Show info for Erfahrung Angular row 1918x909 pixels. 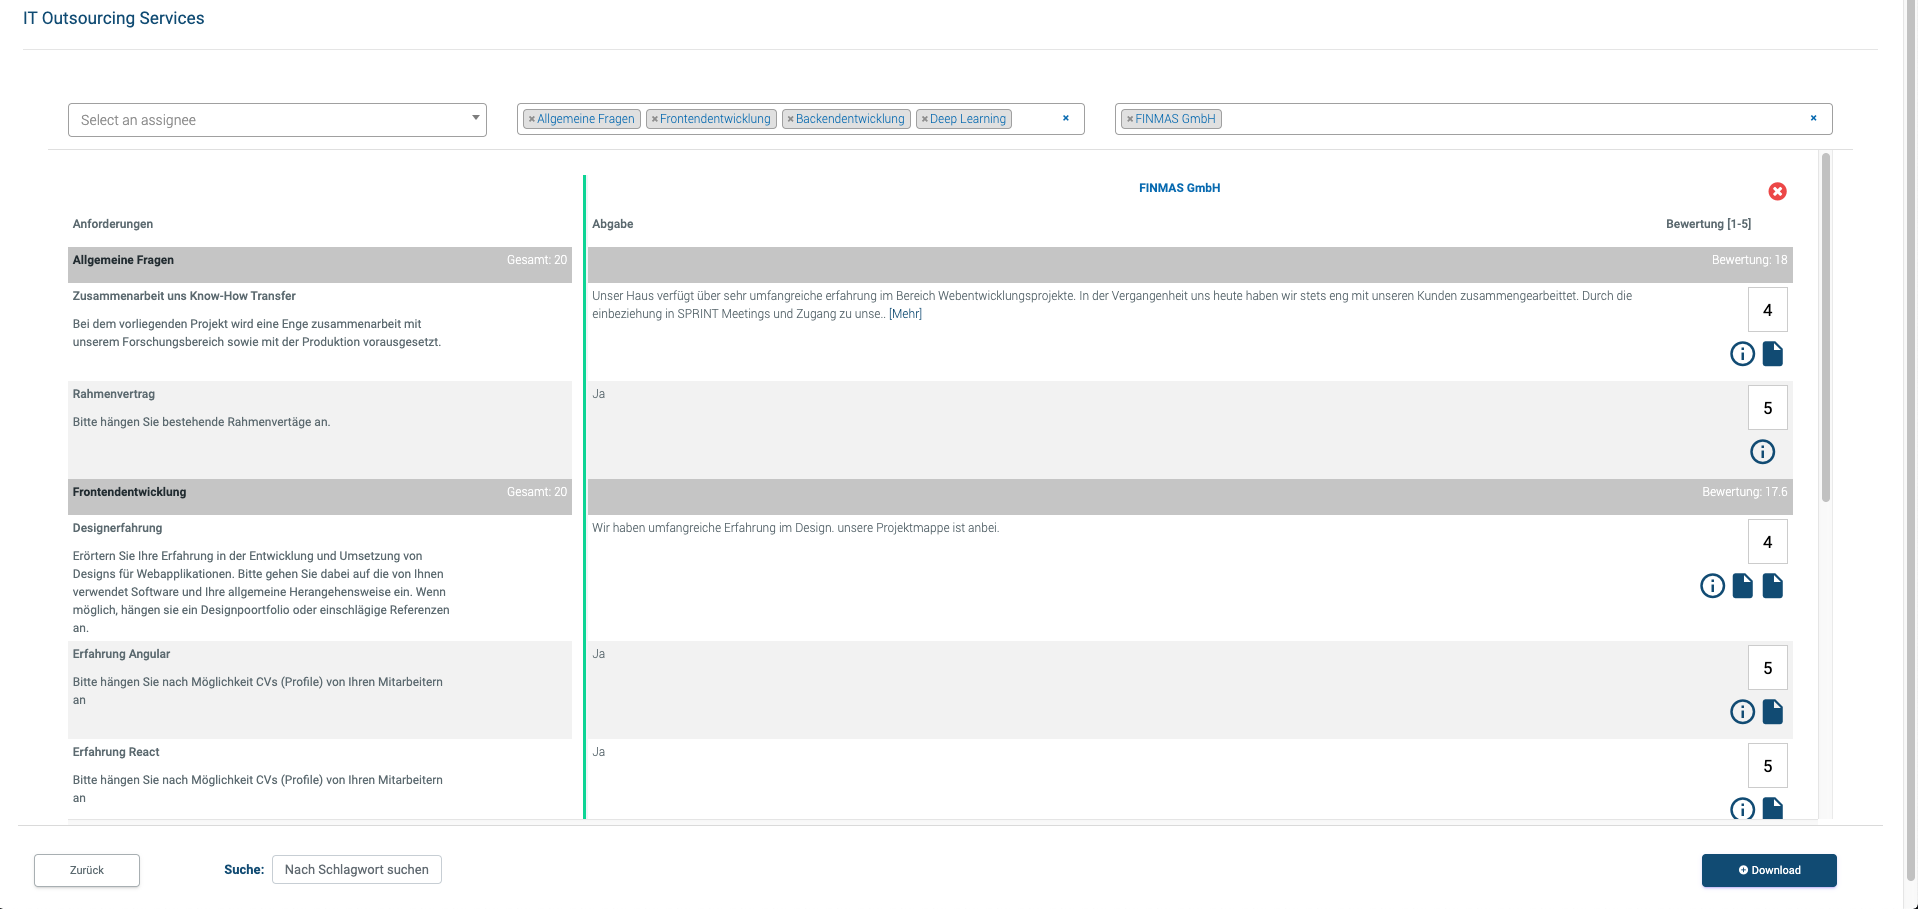coord(1742,711)
